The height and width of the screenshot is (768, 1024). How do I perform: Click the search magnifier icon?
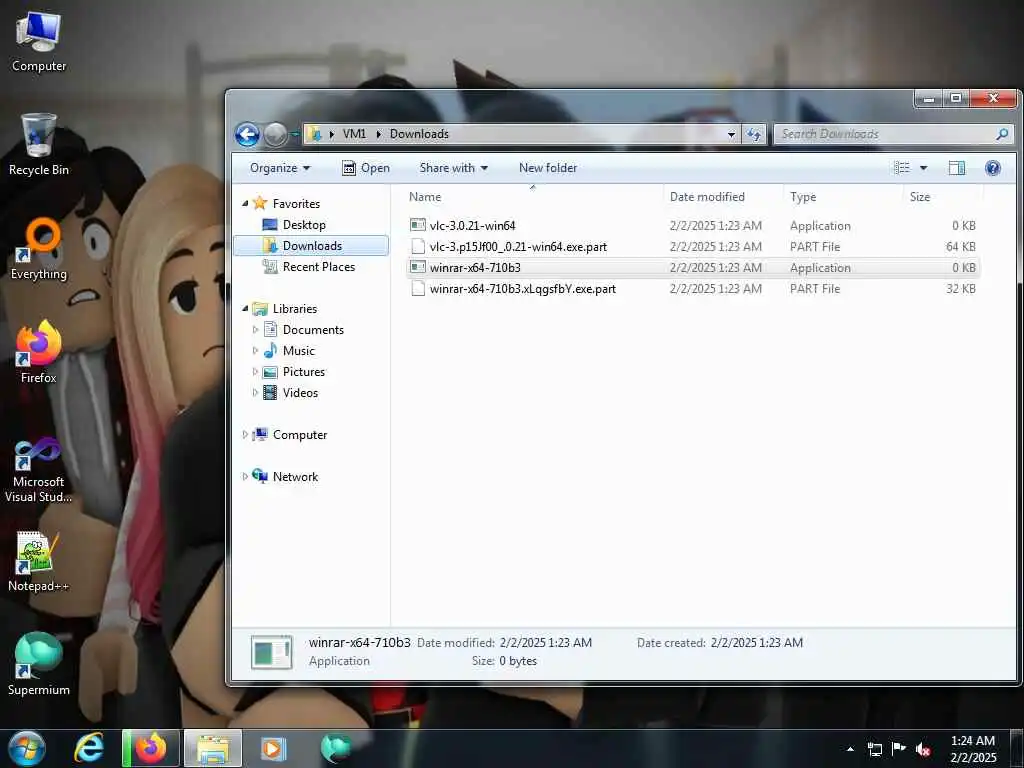(x=1002, y=134)
